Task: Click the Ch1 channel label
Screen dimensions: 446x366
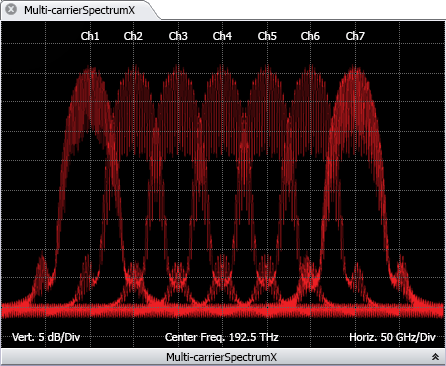Action: click(90, 36)
